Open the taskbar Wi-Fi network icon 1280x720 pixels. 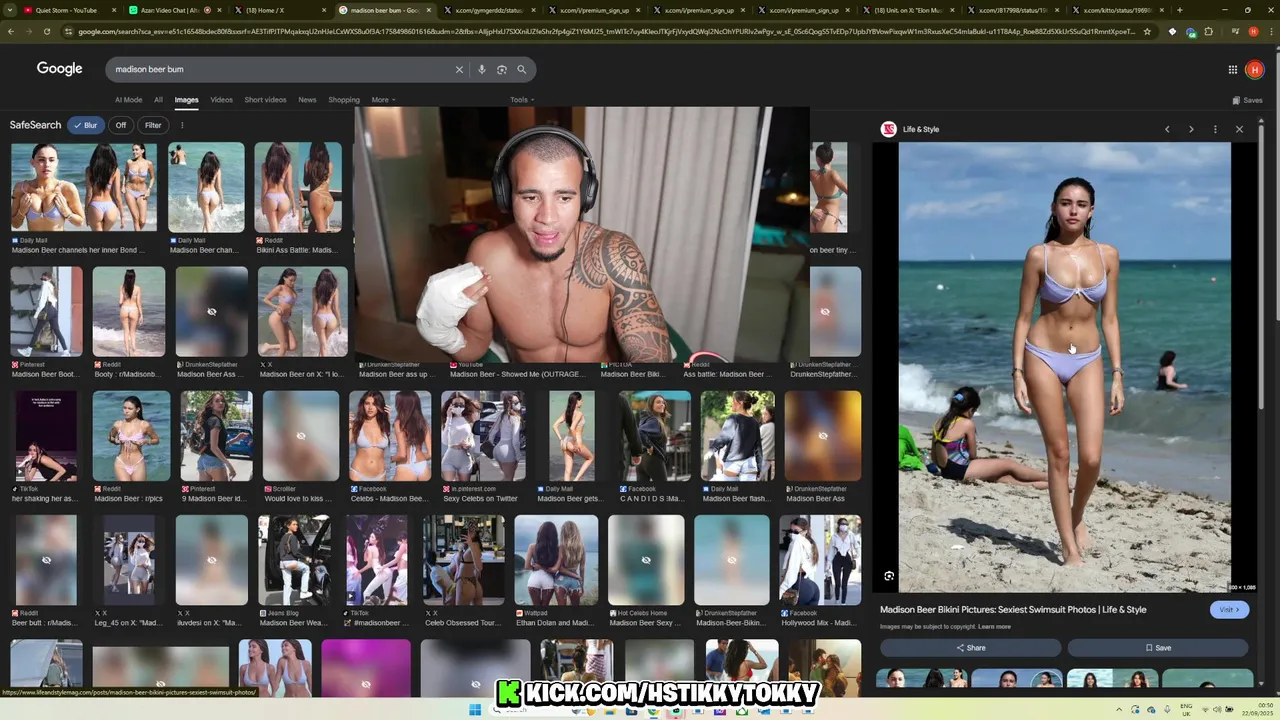[x=1206, y=710]
